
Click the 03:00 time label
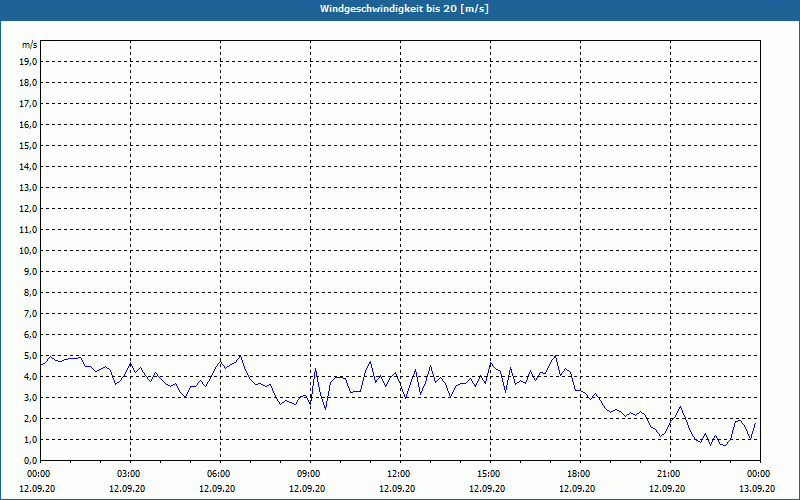(x=131, y=474)
